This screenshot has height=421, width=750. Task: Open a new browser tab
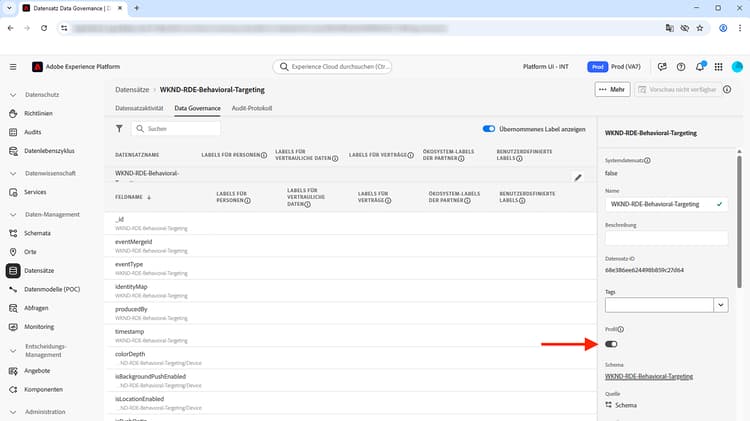coord(136,8)
